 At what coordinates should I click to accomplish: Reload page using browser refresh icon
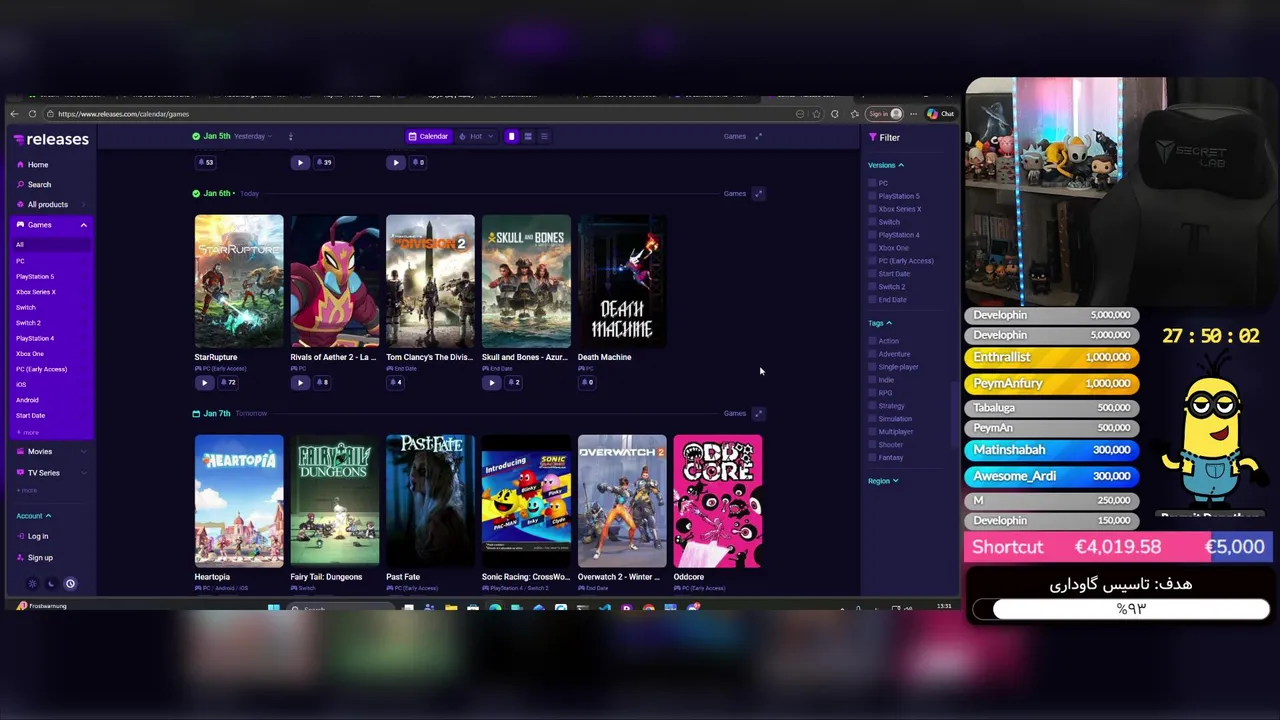[32, 114]
